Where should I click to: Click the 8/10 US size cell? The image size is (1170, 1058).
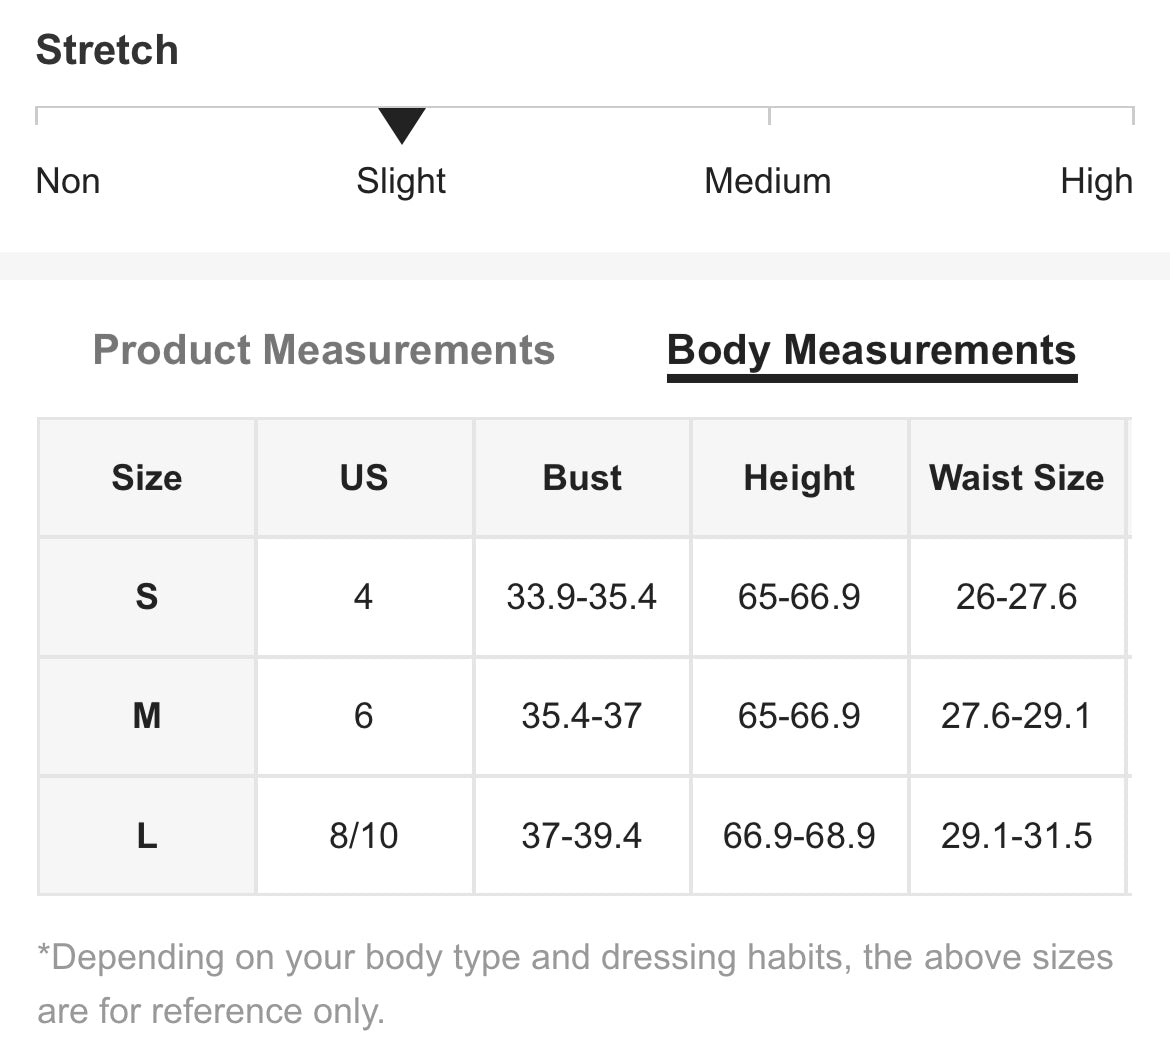364,835
